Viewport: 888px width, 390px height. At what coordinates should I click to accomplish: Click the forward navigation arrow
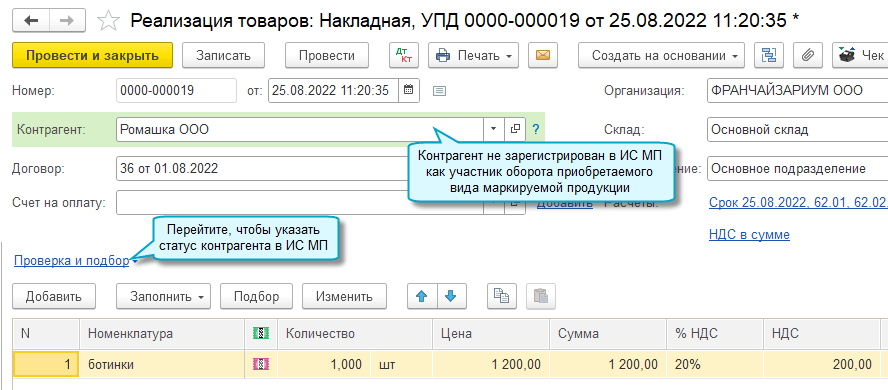point(67,21)
